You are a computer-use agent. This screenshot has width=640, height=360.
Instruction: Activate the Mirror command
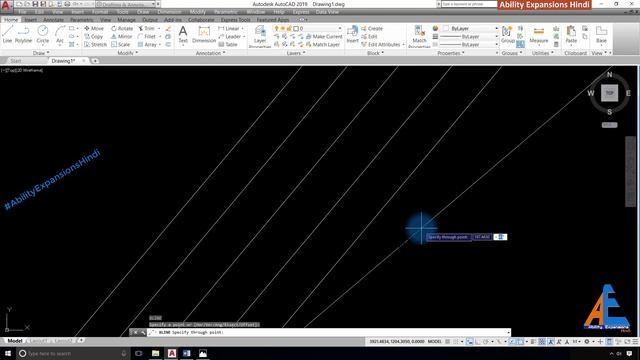[121, 36]
